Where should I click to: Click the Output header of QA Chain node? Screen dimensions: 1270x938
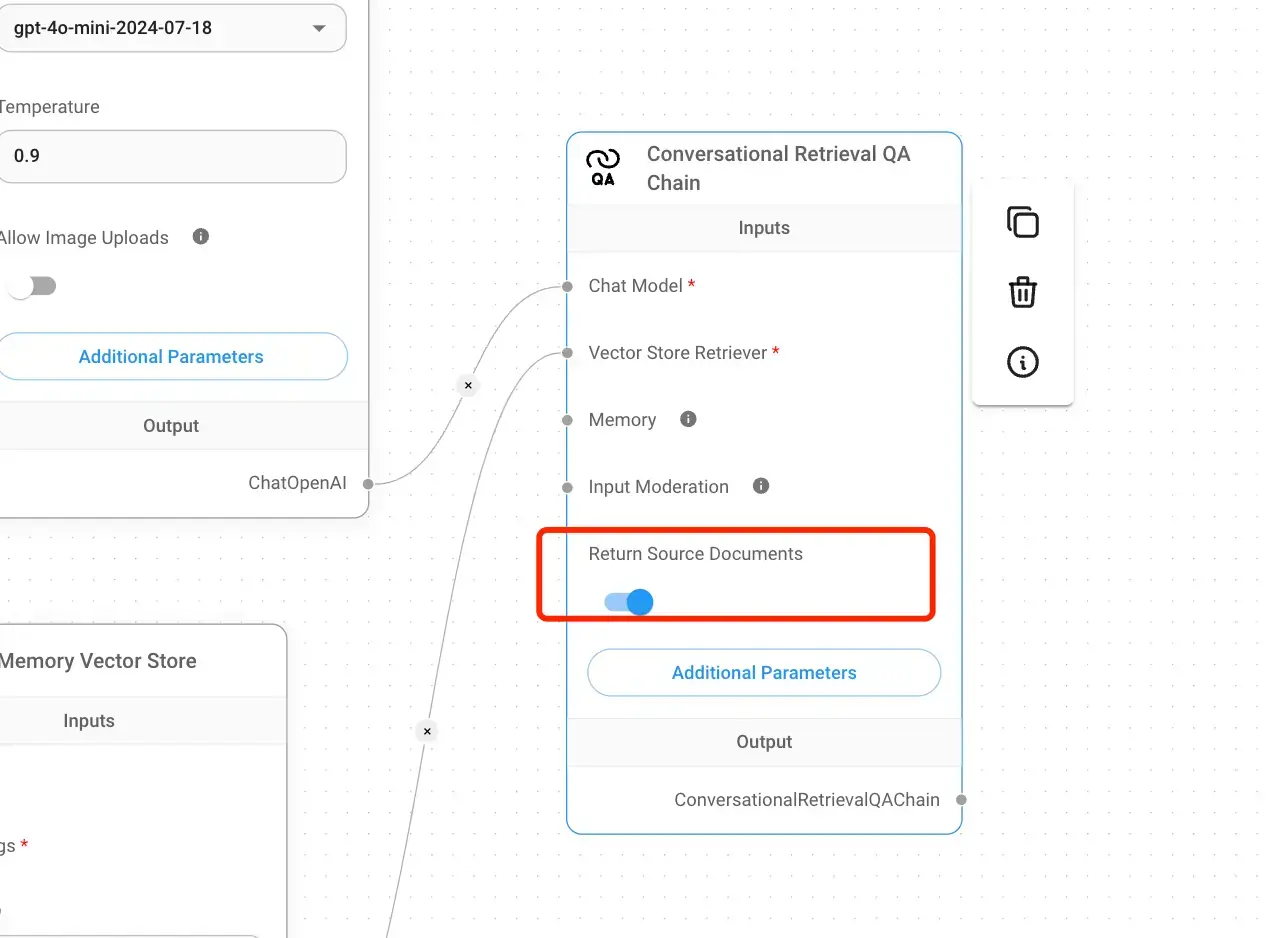[x=764, y=742]
